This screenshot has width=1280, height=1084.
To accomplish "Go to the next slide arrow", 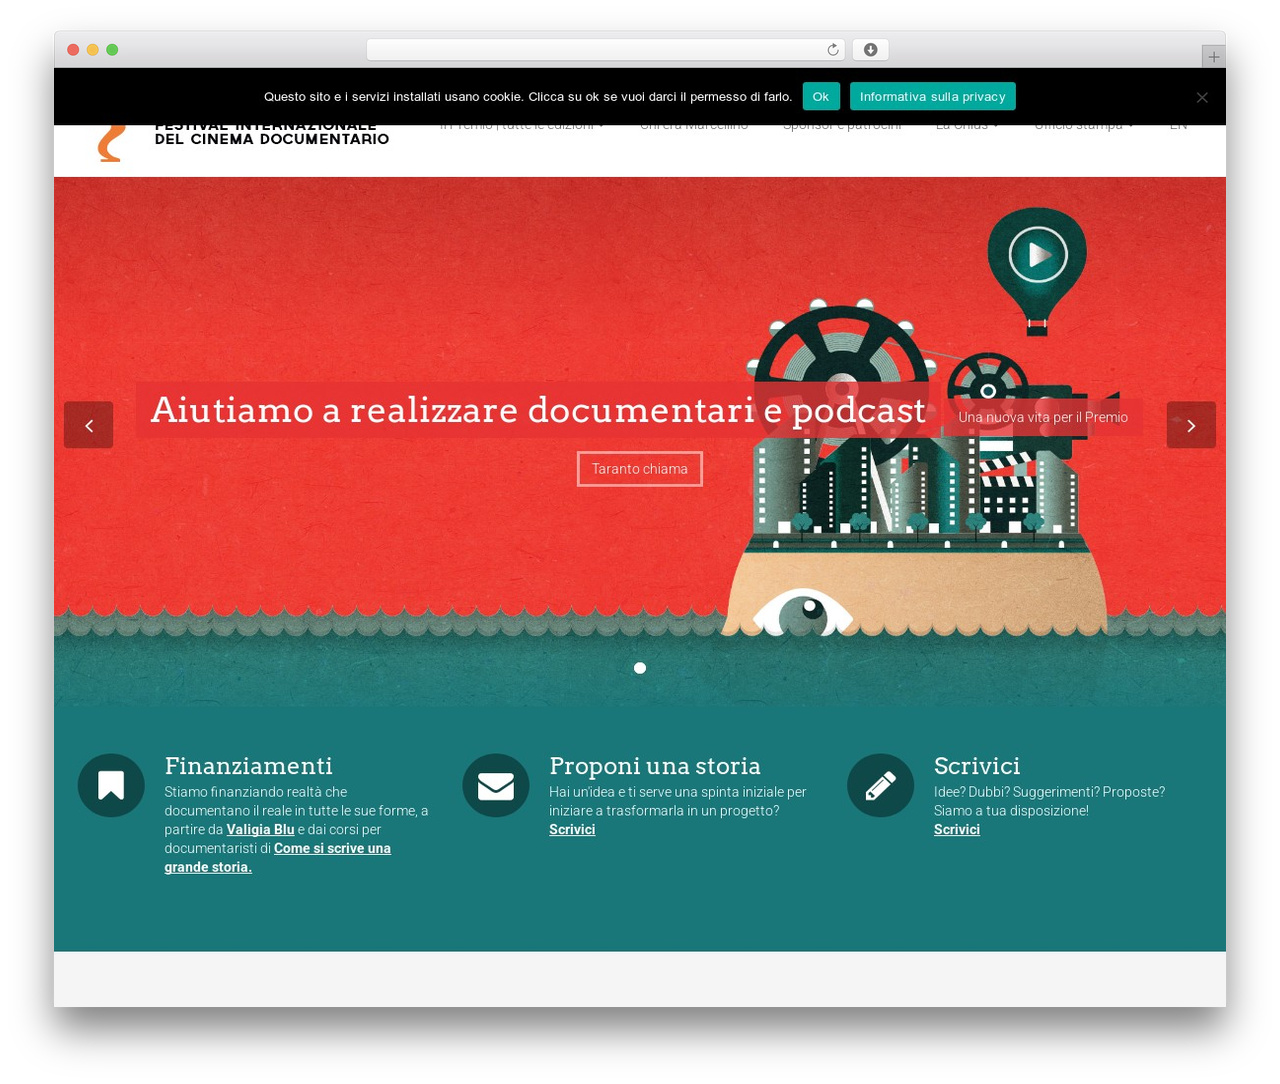I will (x=1191, y=425).
